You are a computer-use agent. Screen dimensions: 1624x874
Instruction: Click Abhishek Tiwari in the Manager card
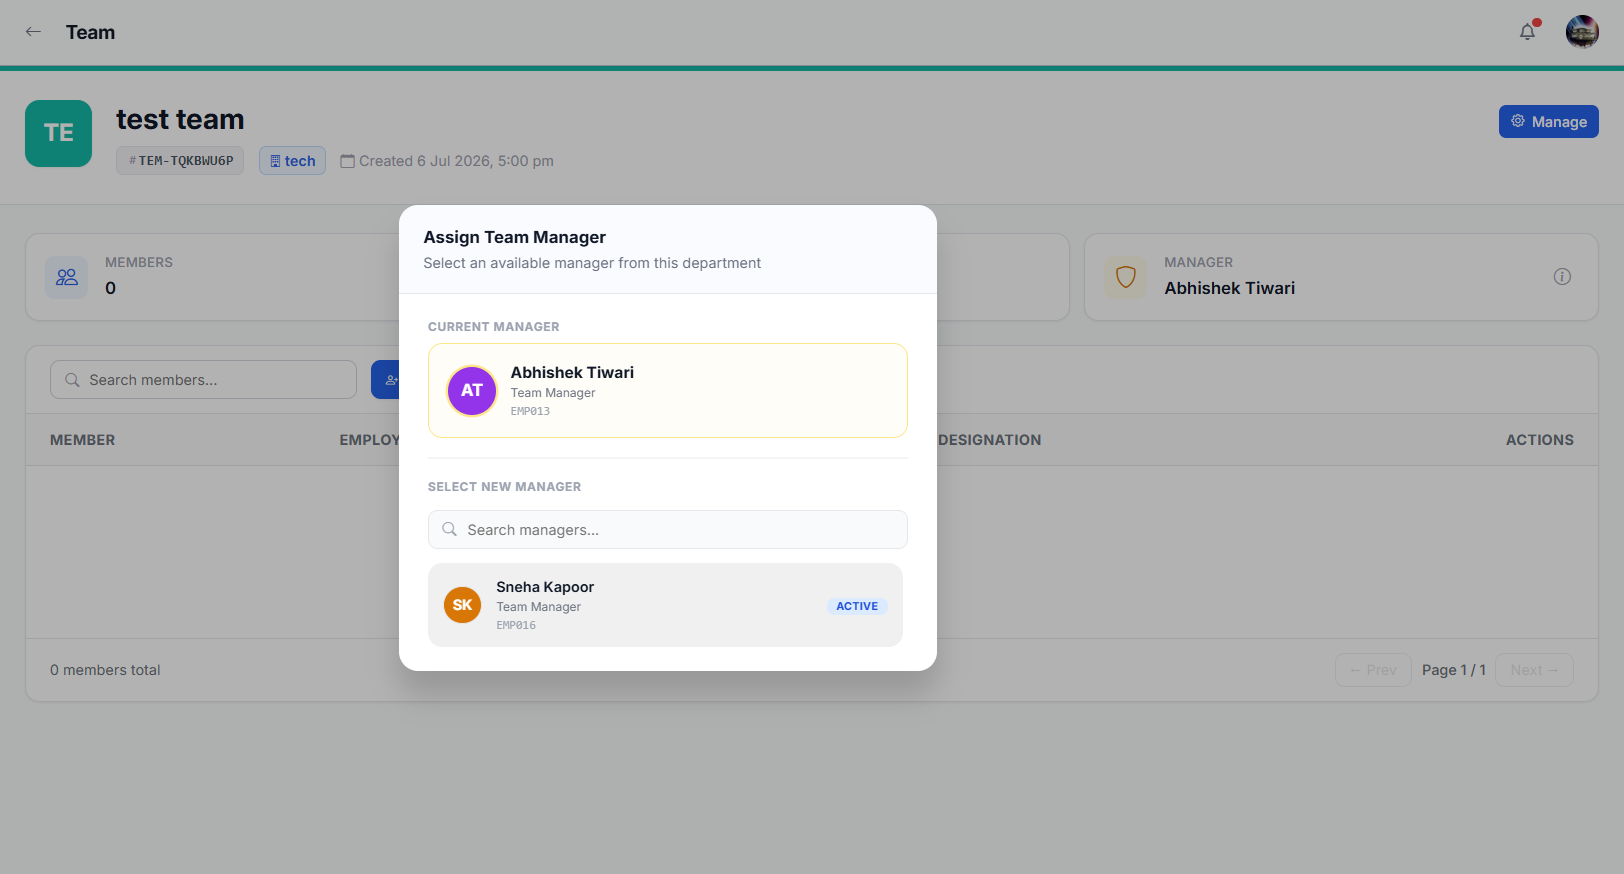(1229, 288)
